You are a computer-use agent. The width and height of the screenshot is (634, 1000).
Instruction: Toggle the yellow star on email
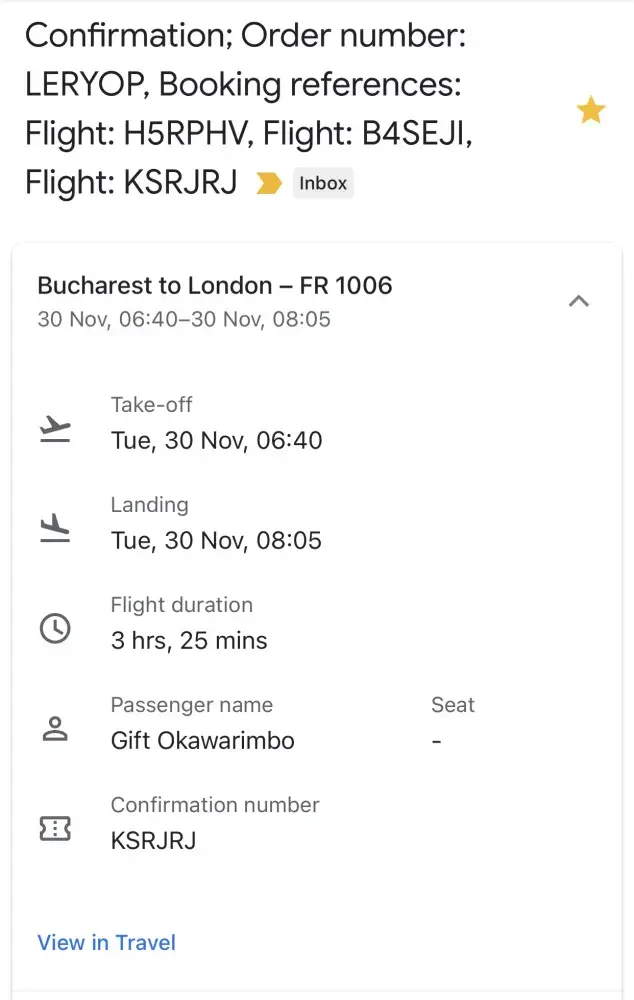591,111
